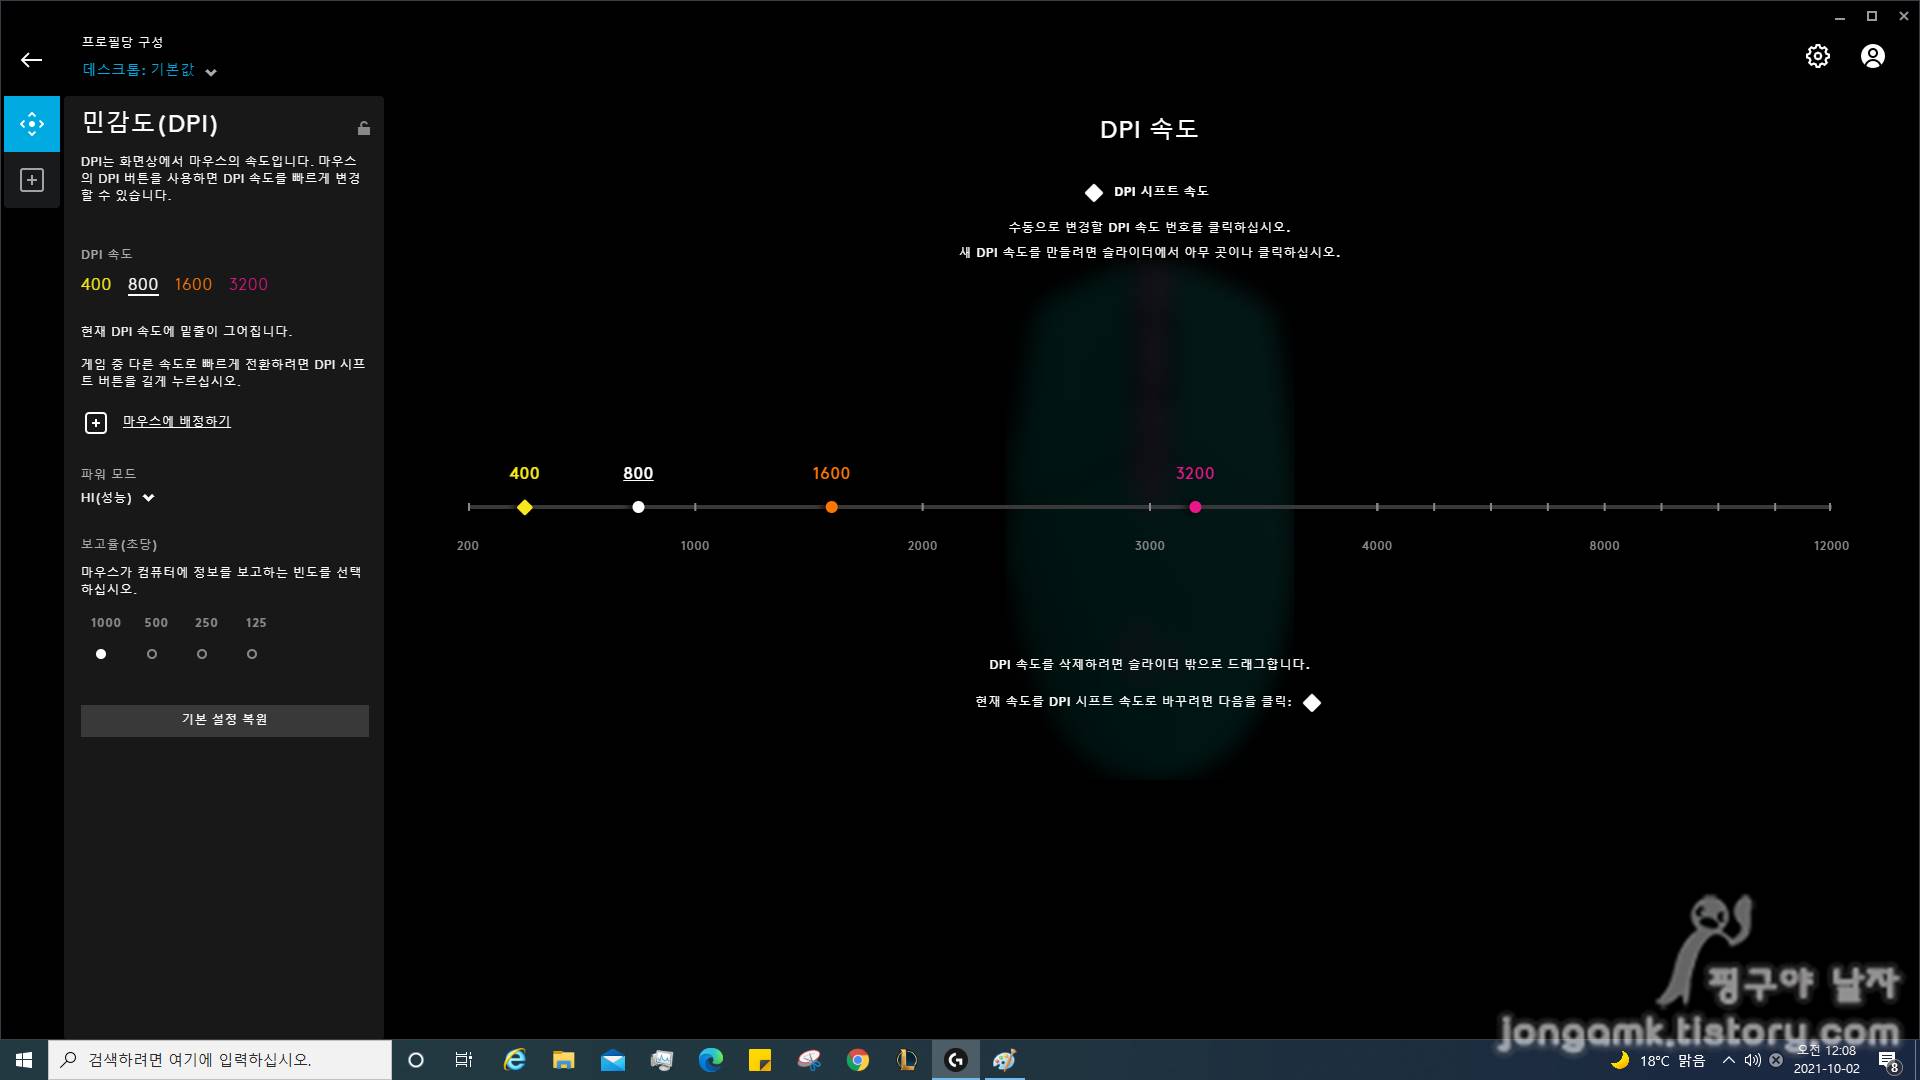The image size is (1920, 1080).
Task: Select the 125 report rate radio button
Action: click(x=252, y=654)
